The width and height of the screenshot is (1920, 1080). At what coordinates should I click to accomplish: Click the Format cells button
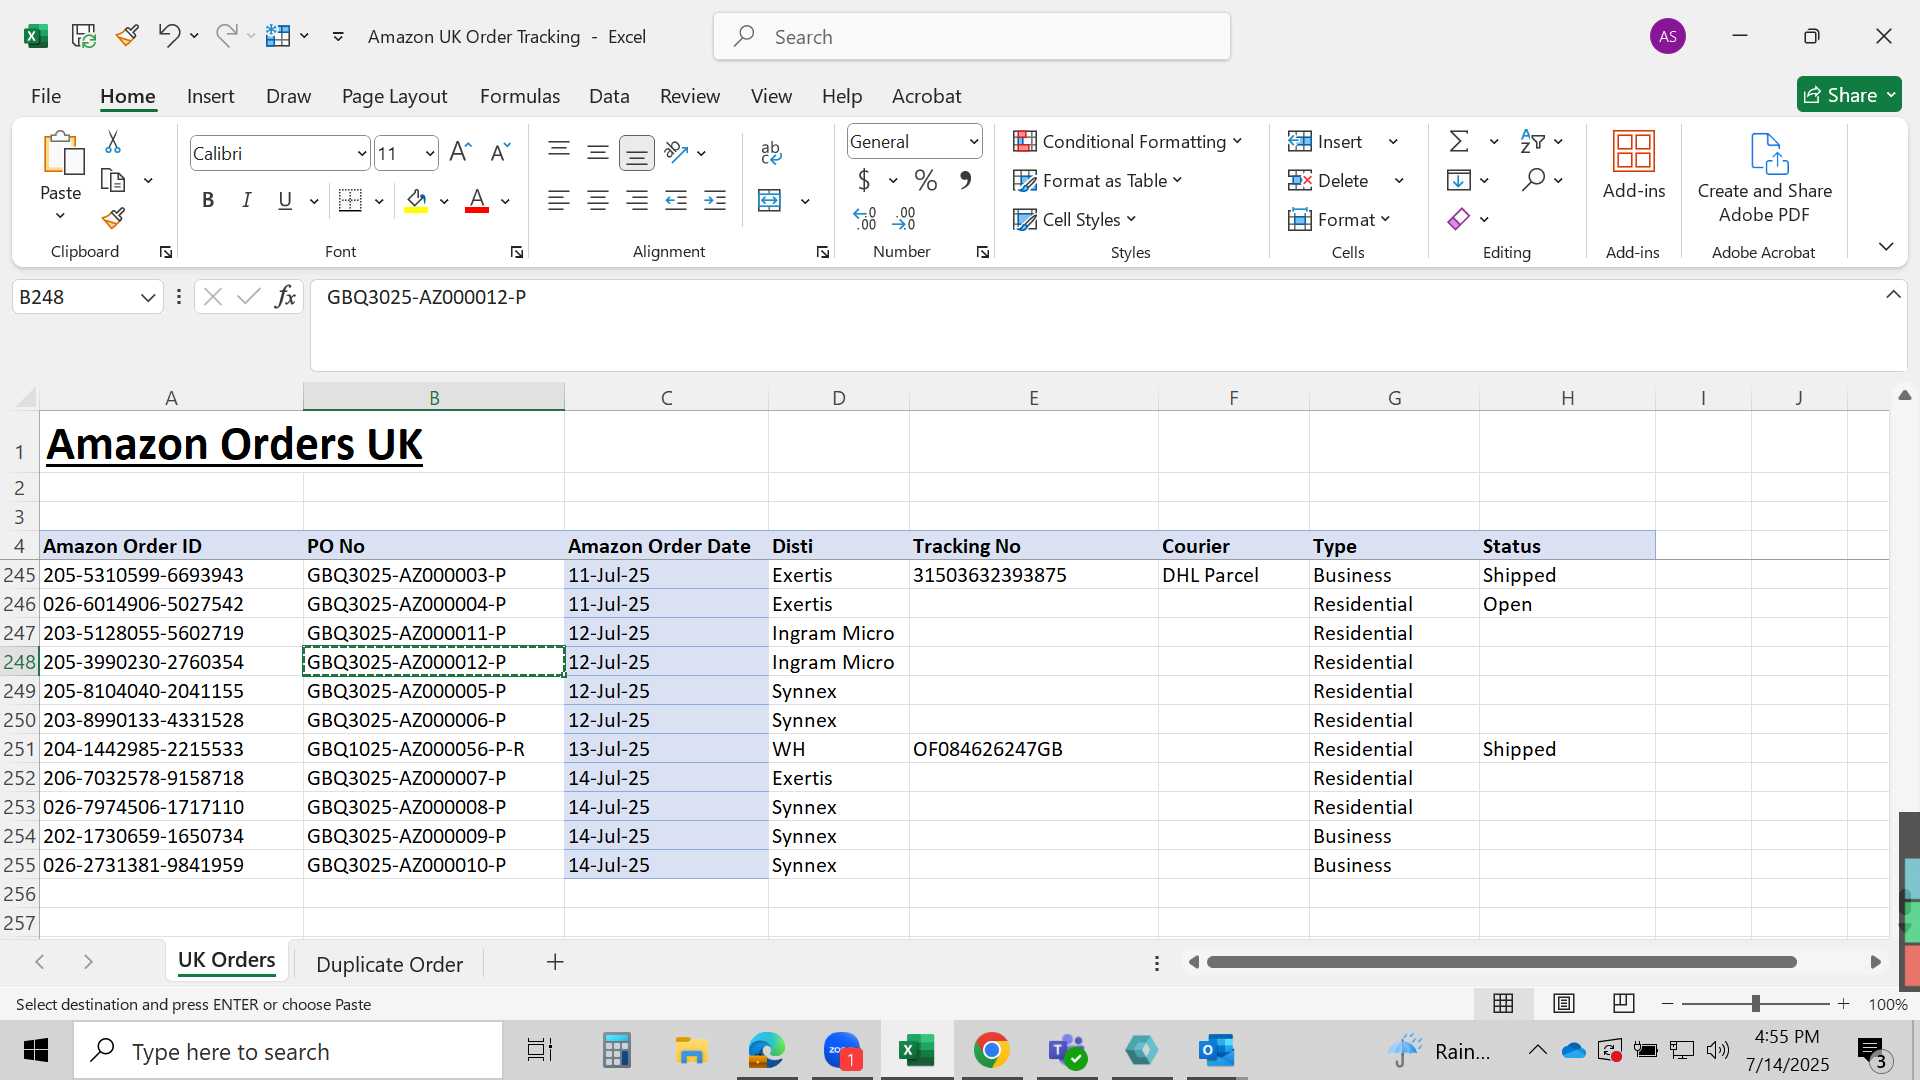pos(1339,219)
